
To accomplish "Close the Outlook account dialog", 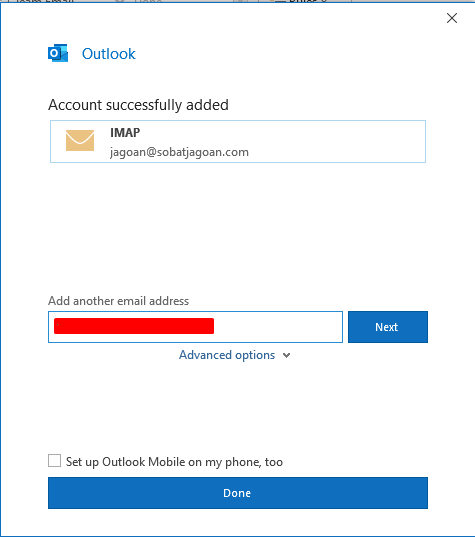I will coord(452,18).
